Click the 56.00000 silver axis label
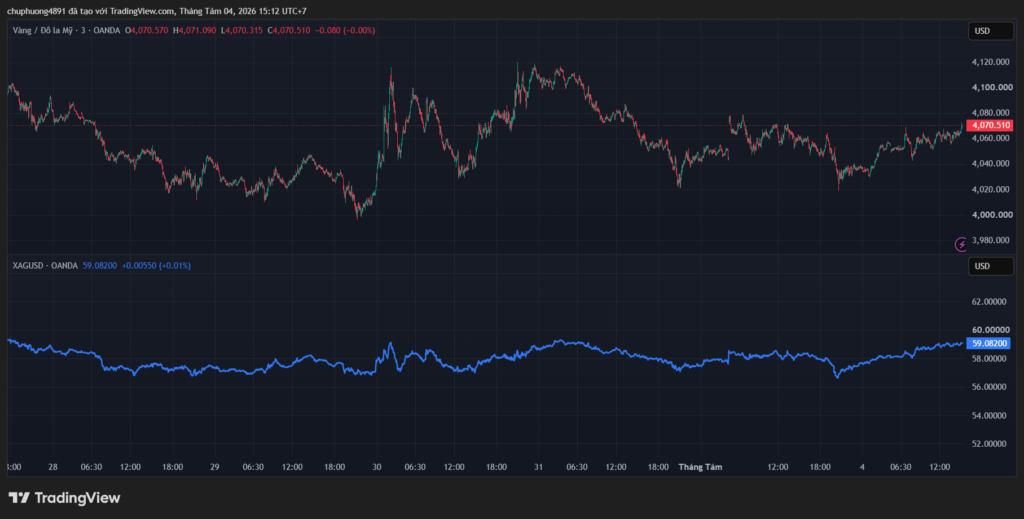The height and width of the screenshot is (519, 1024). [x=991, y=386]
